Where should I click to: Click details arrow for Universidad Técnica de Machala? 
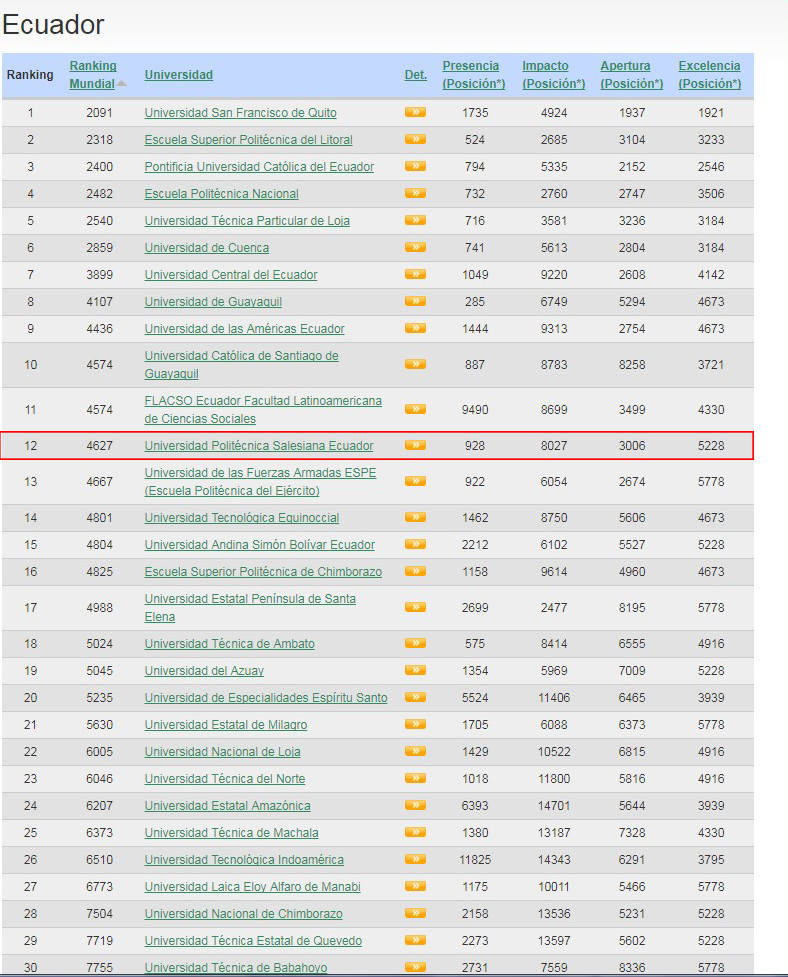pos(415,832)
